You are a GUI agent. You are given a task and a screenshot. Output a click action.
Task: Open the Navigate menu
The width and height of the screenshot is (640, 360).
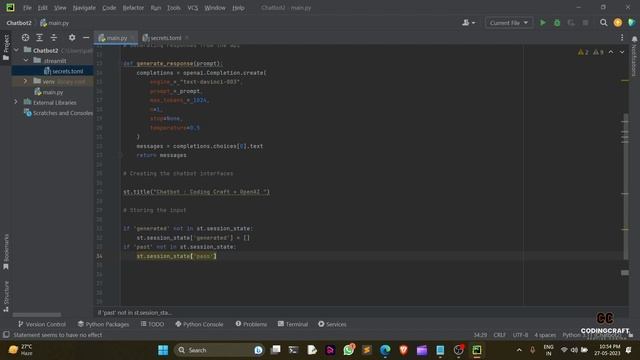click(84, 8)
